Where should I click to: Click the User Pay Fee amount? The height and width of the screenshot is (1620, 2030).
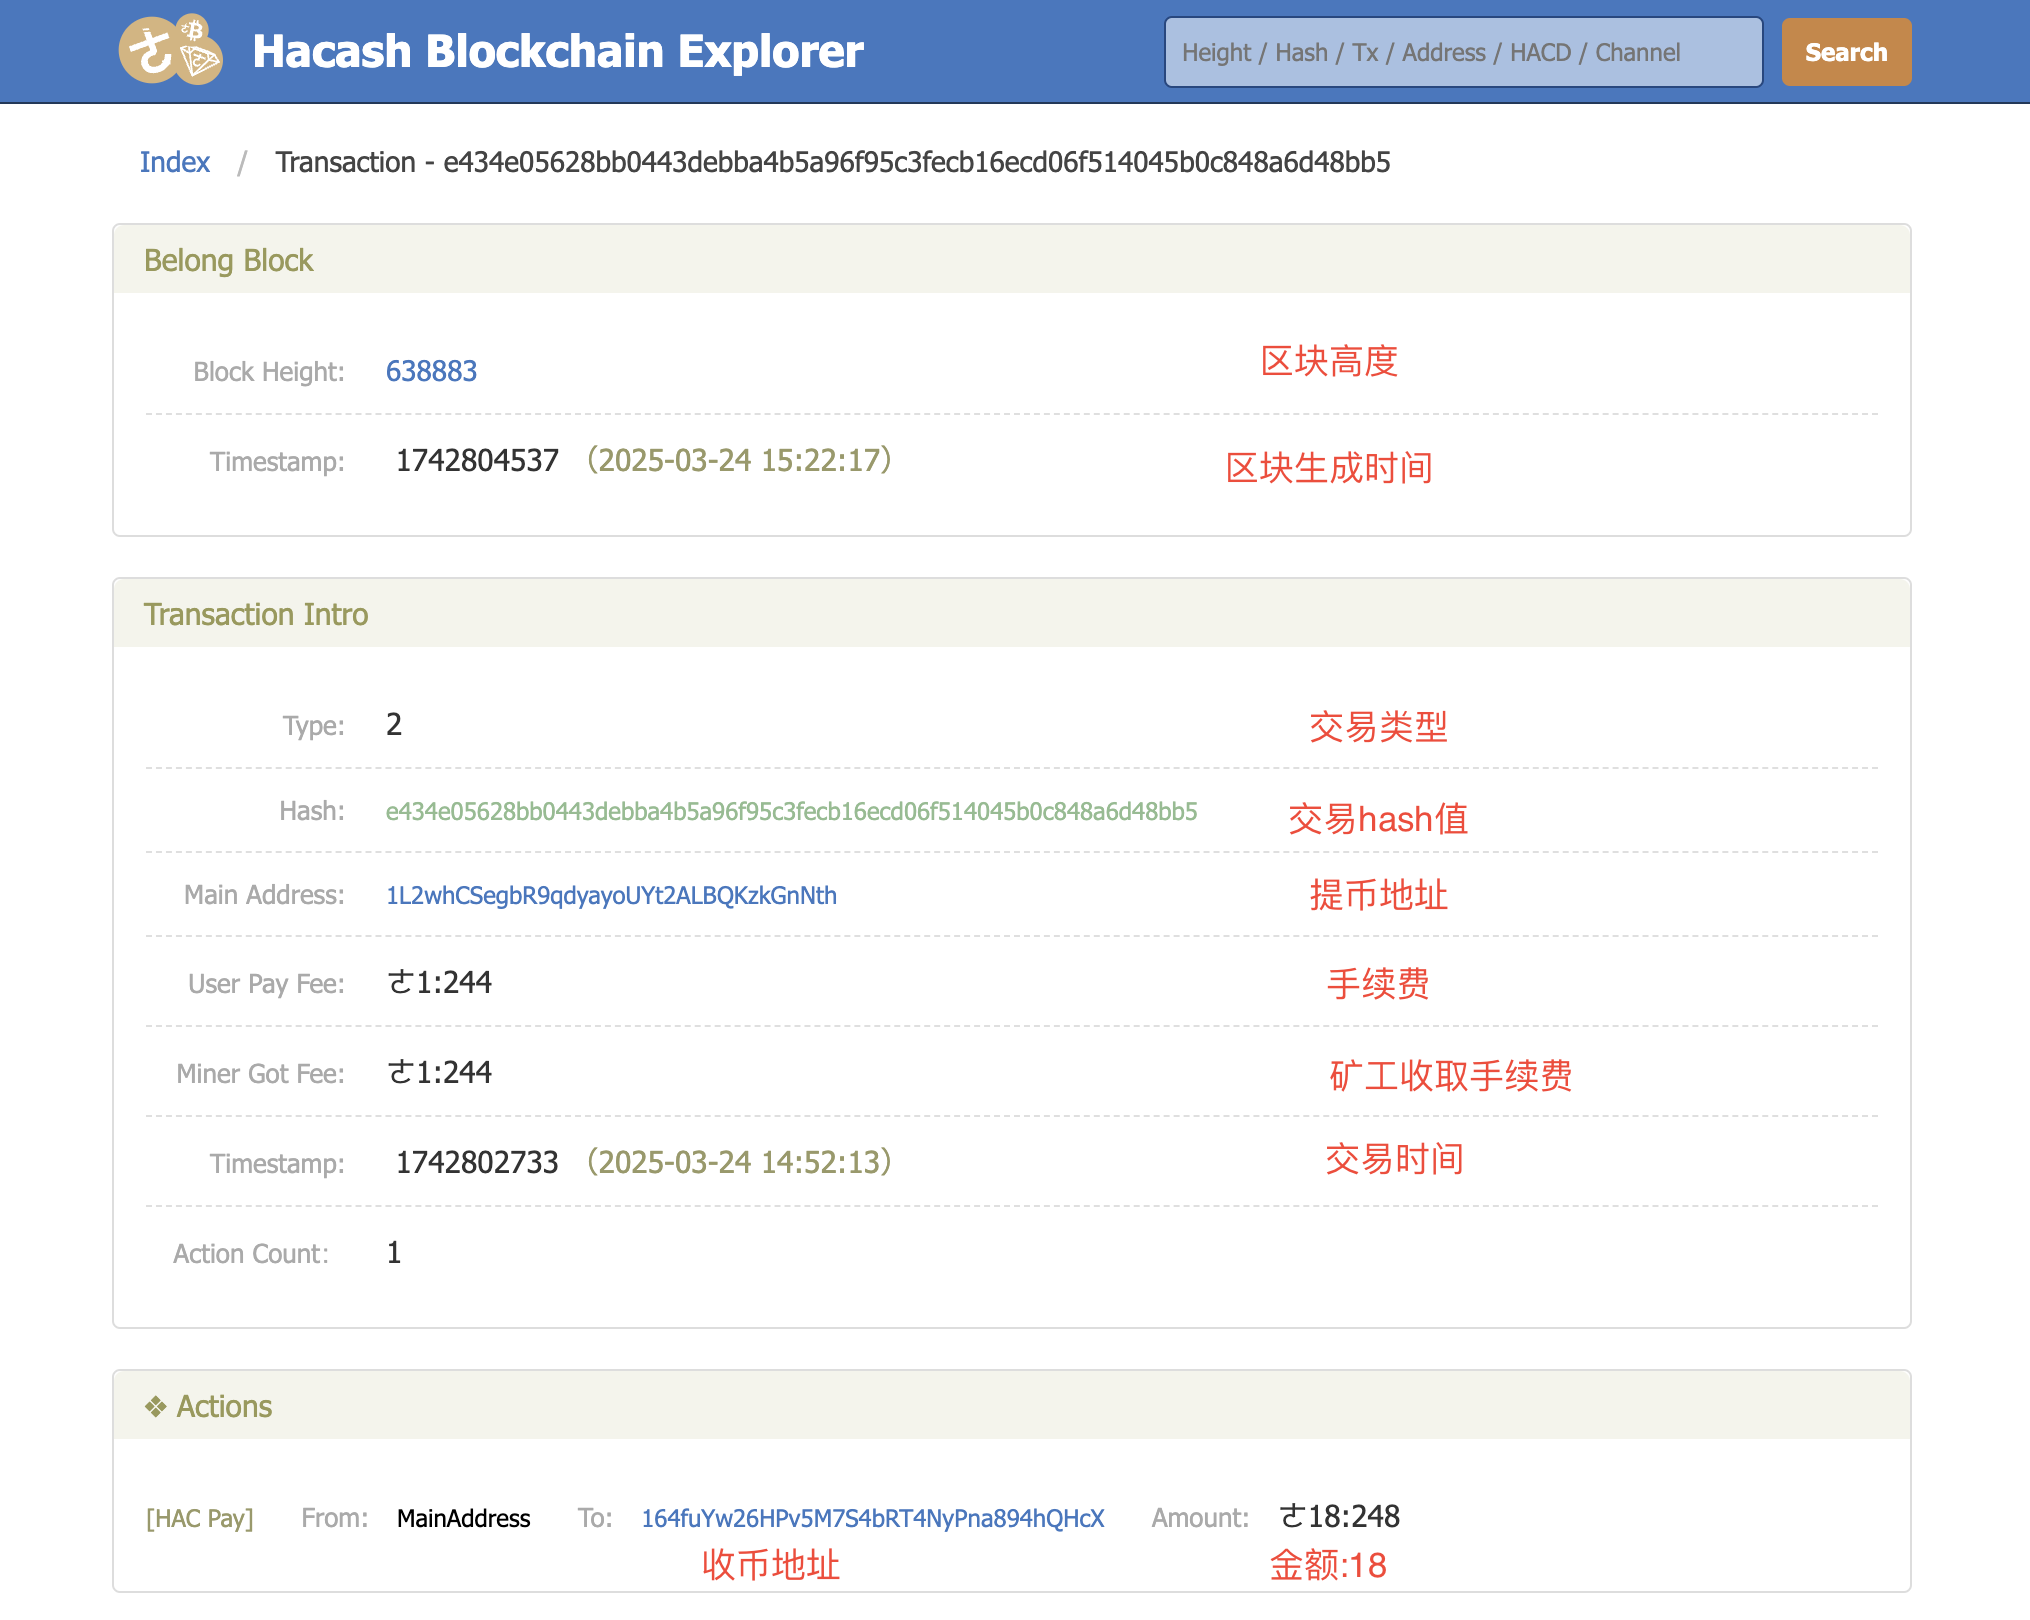click(440, 983)
